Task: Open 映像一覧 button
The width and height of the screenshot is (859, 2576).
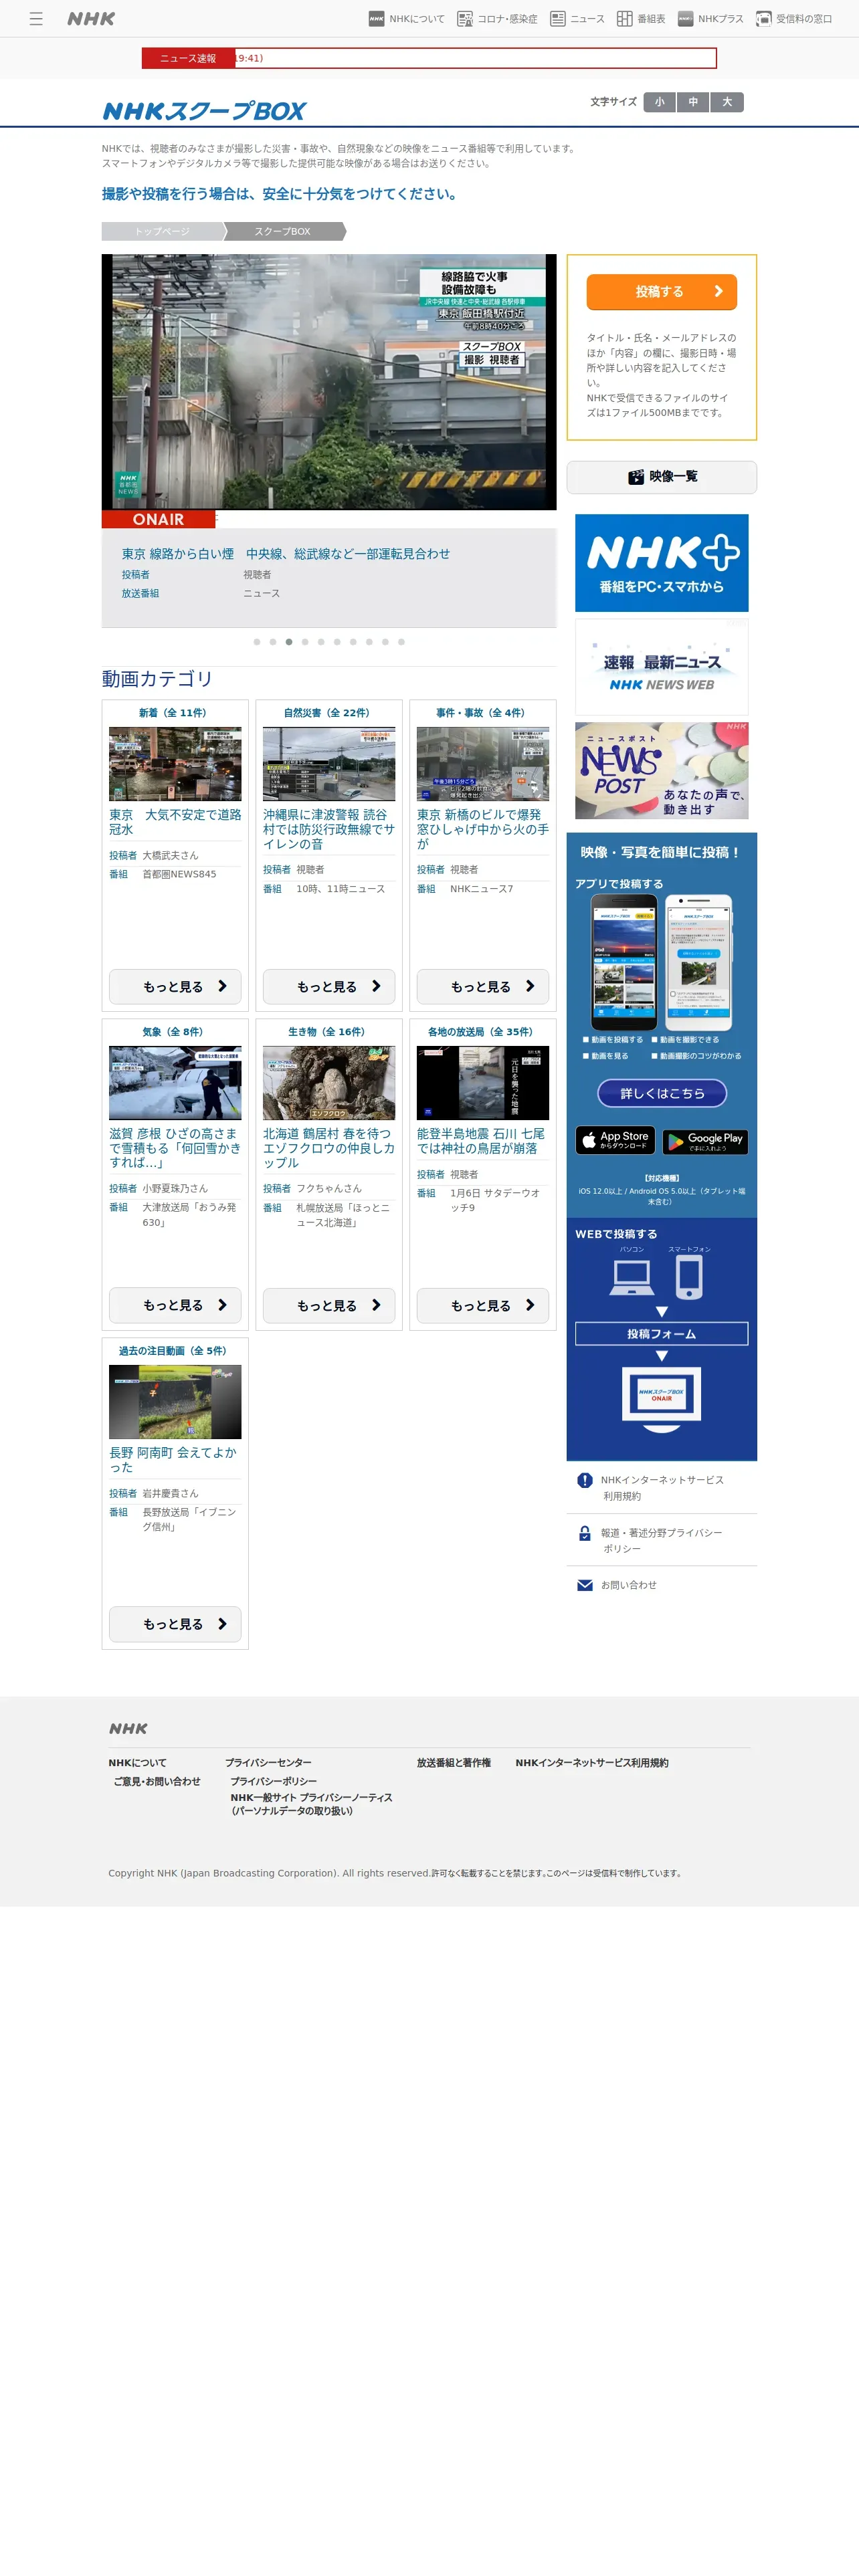Action: [662, 477]
